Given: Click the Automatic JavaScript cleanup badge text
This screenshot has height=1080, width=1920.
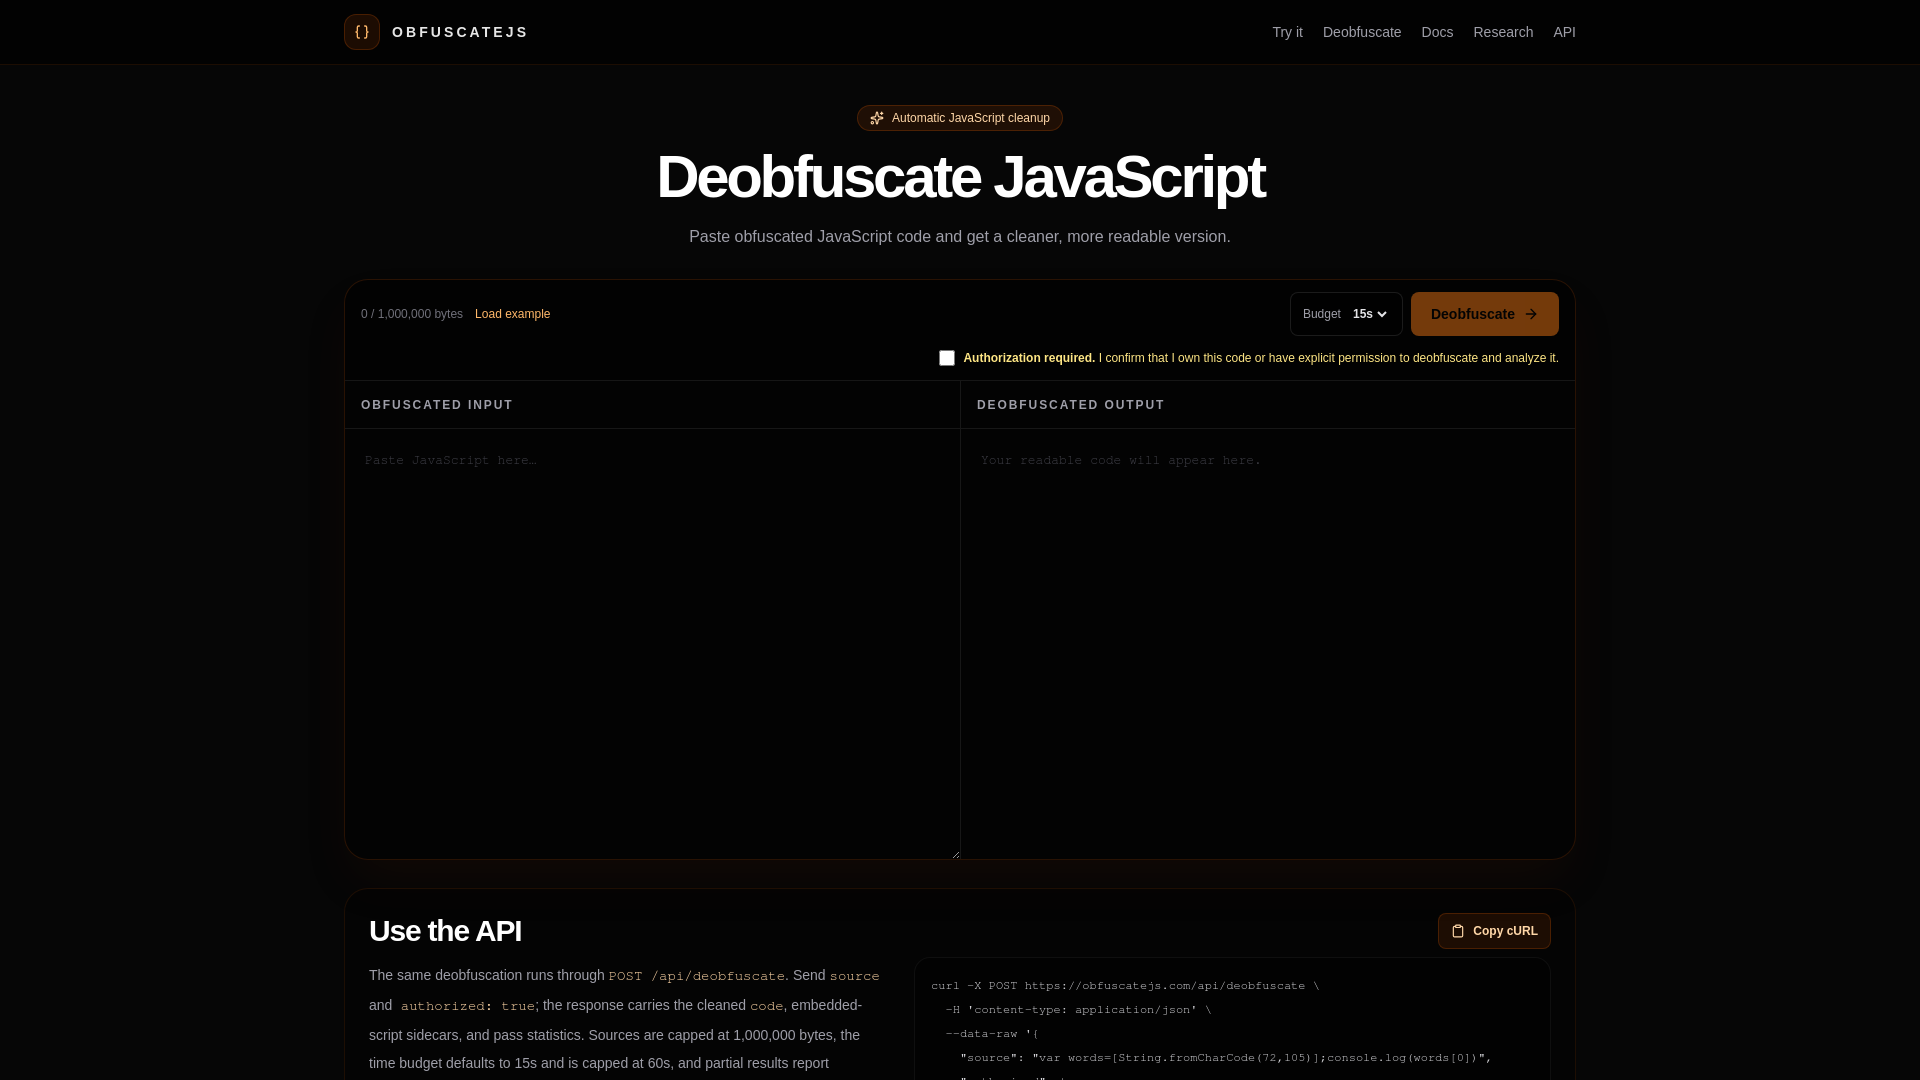Looking at the screenshot, I should click(971, 118).
